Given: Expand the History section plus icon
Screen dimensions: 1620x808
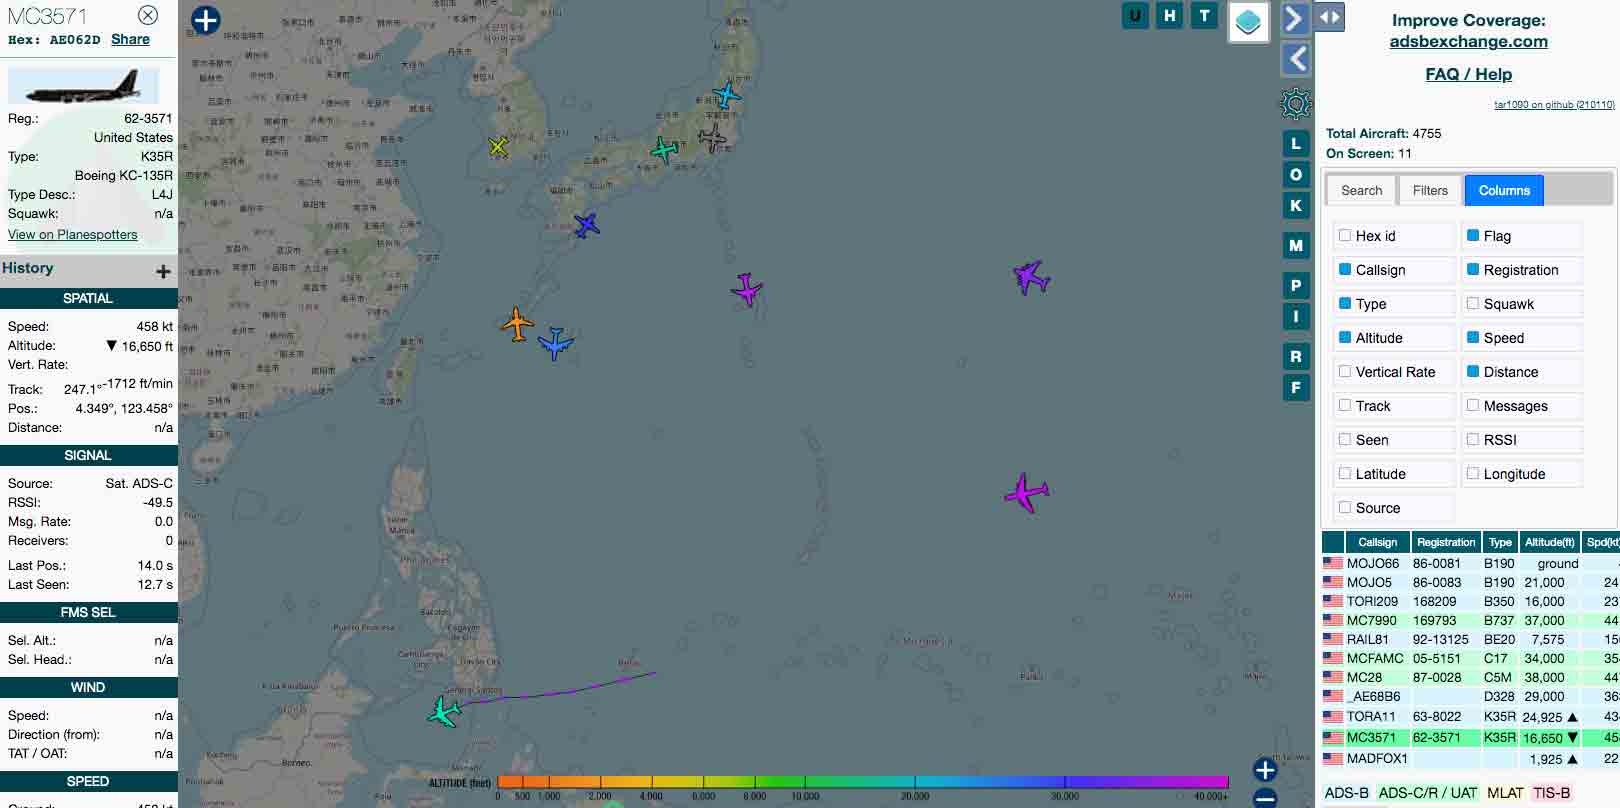Looking at the screenshot, I should pyautogui.click(x=163, y=271).
